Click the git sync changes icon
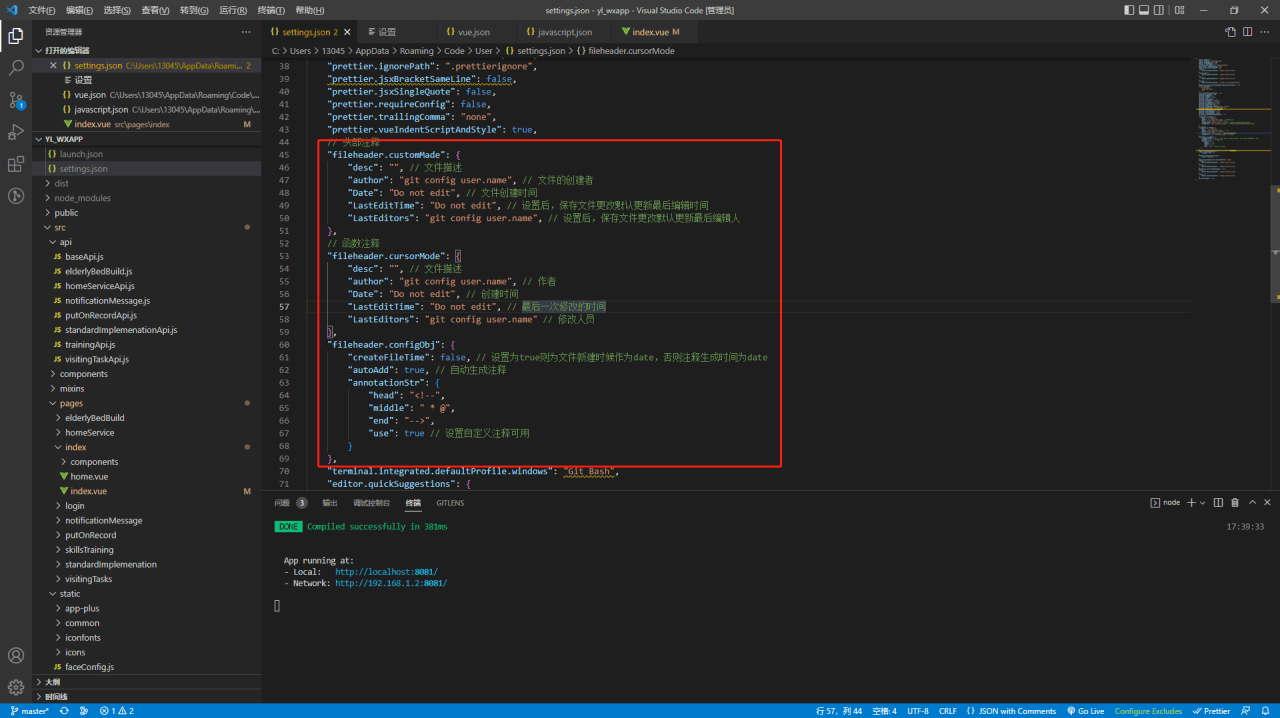This screenshot has width=1280, height=718. (64, 711)
